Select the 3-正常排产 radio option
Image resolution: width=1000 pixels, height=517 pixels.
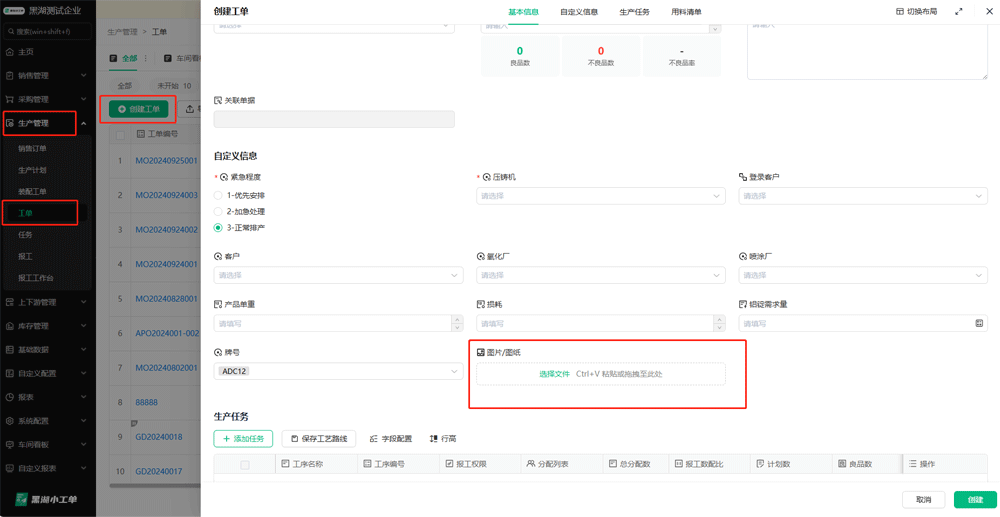point(218,228)
